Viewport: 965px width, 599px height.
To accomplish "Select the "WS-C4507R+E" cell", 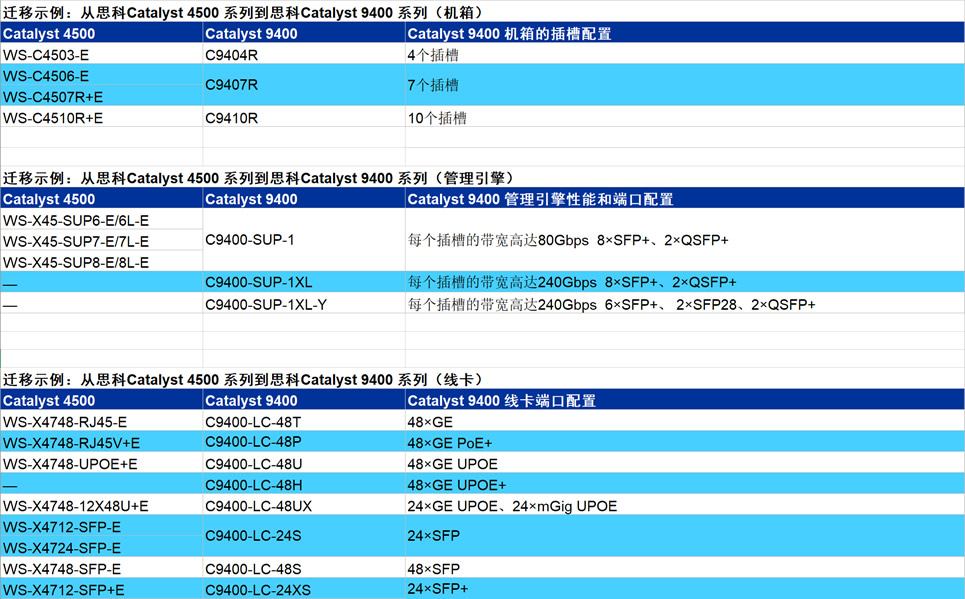I will pyautogui.click(x=102, y=96).
